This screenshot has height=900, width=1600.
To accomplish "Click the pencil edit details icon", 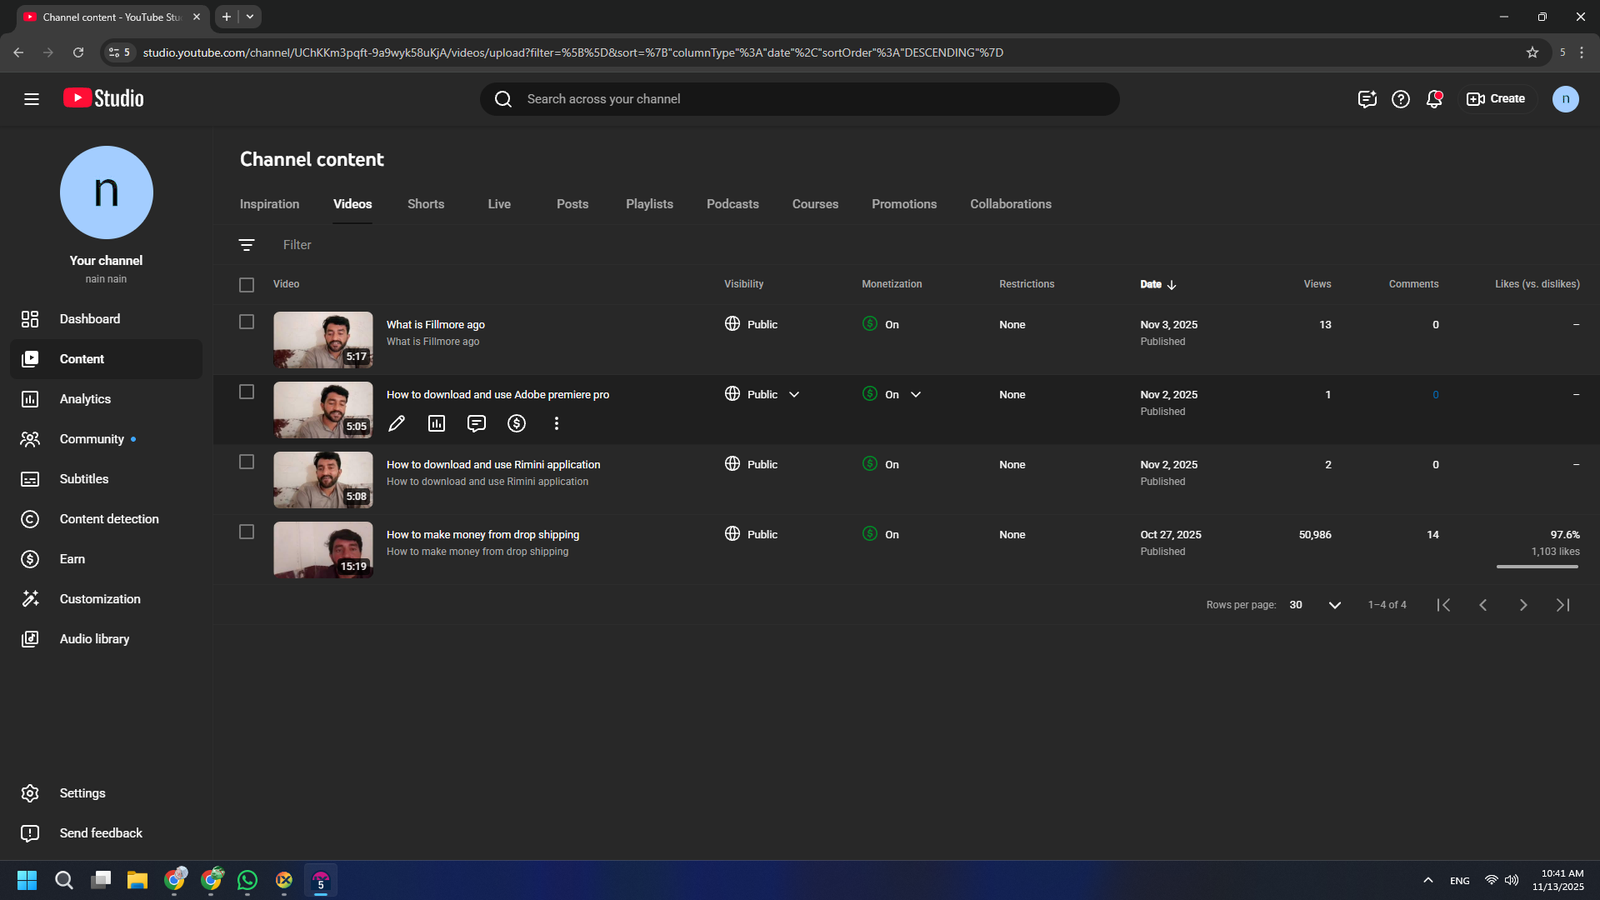I will [x=397, y=424].
